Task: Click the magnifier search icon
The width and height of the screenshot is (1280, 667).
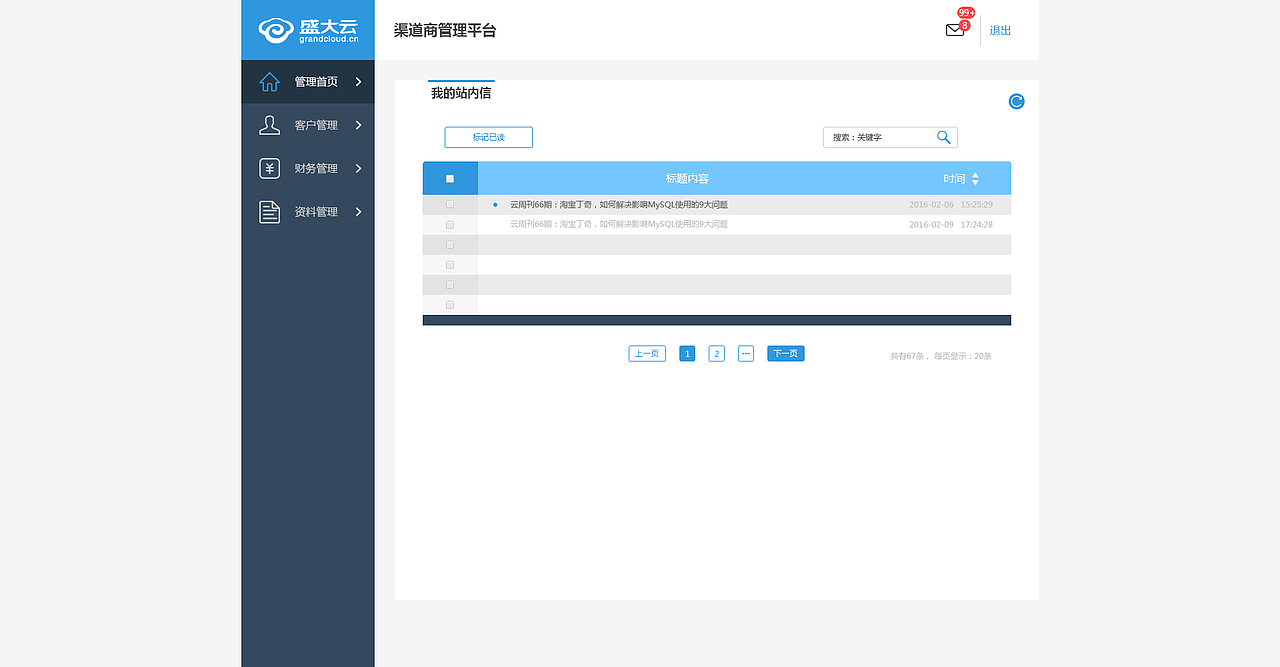Action: pos(943,137)
